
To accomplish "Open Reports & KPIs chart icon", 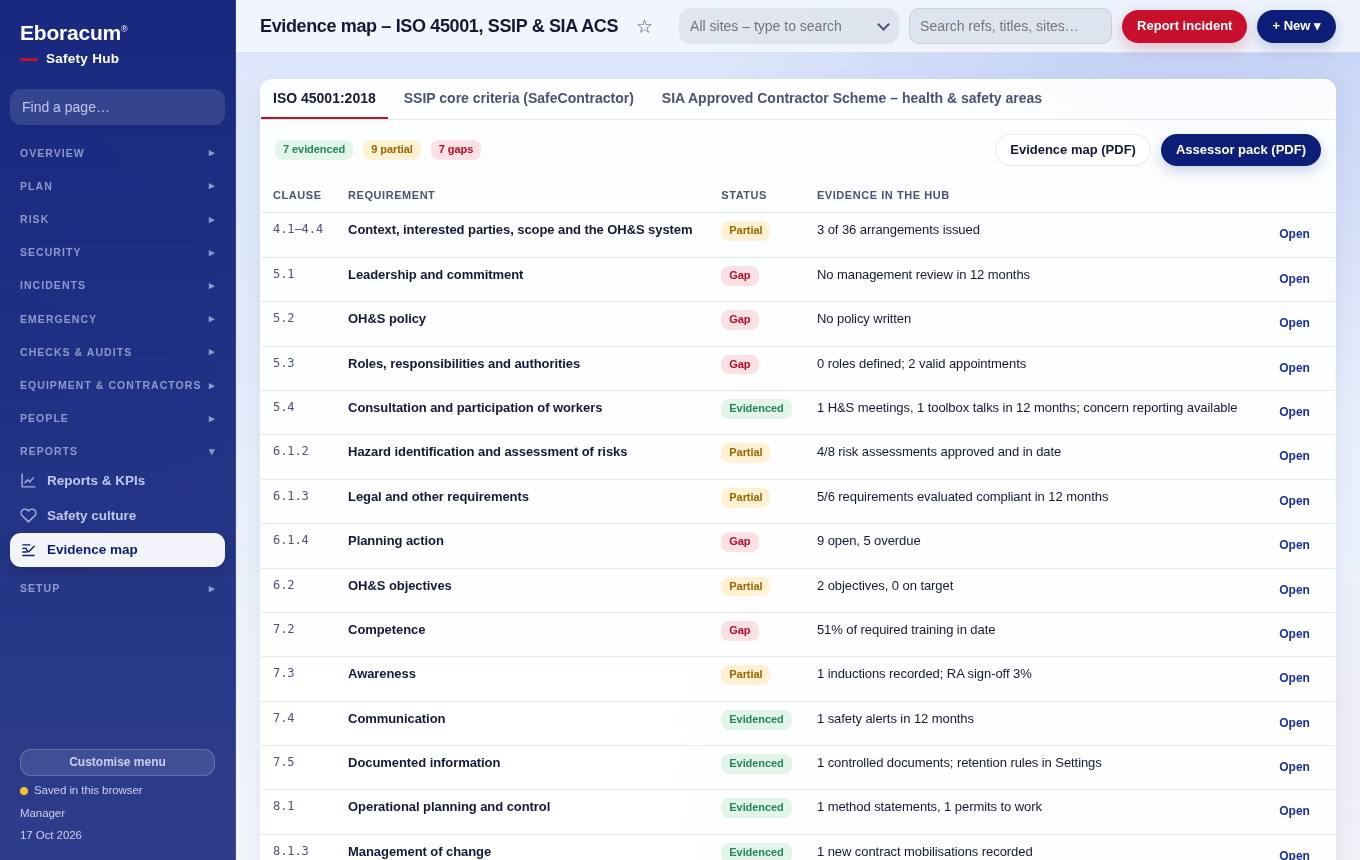I will click(28, 481).
